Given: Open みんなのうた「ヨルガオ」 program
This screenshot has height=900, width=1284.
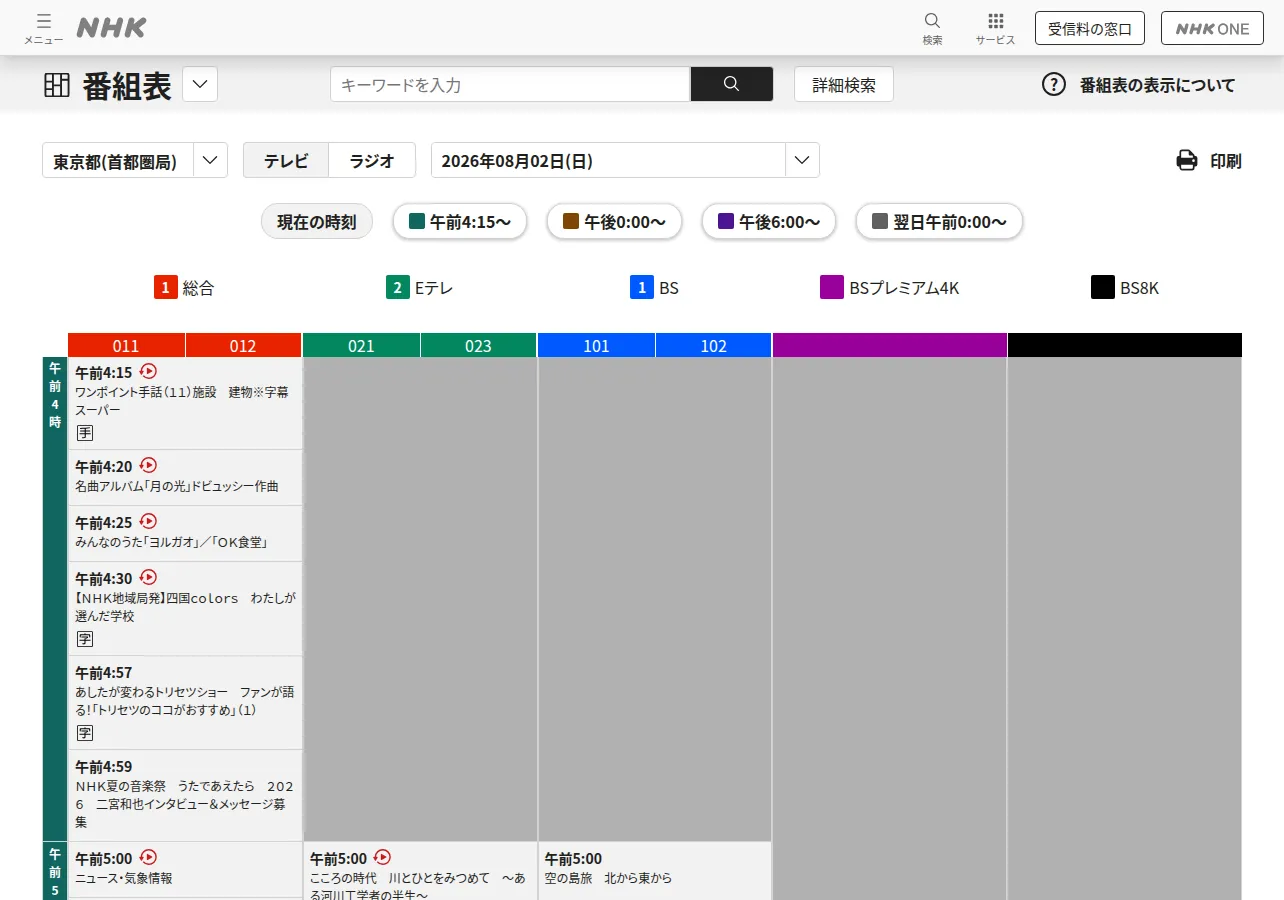Looking at the screenshot, I should (x=185, y=534).
